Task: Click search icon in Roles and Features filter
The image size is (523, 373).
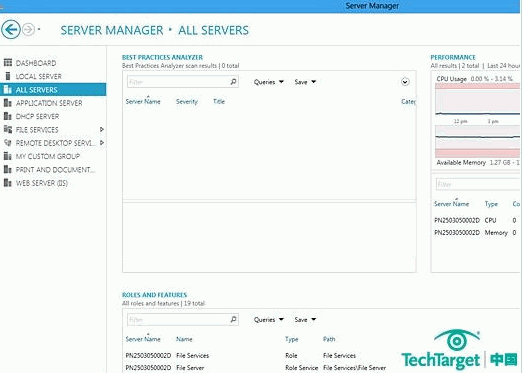Action: click(x=233, y=319)
